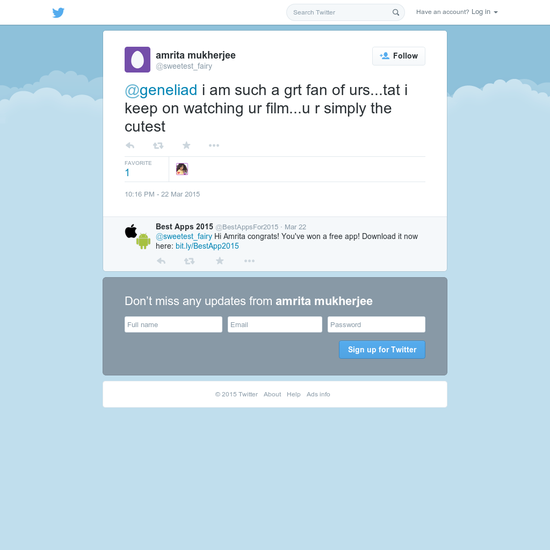Click the Email input field
Image resolution: width=550 pixels, height=550 pixels.
(x=275, y=324)
